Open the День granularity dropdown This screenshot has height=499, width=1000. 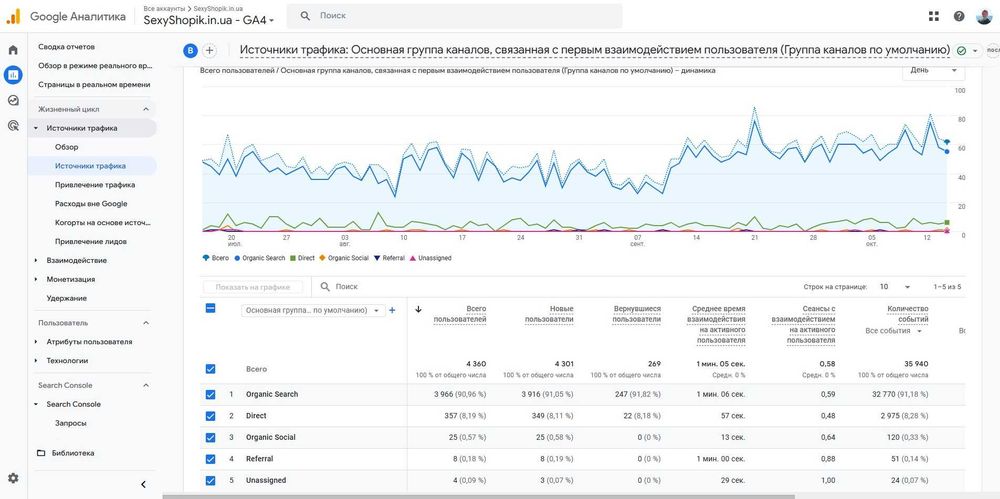(934, 70)
